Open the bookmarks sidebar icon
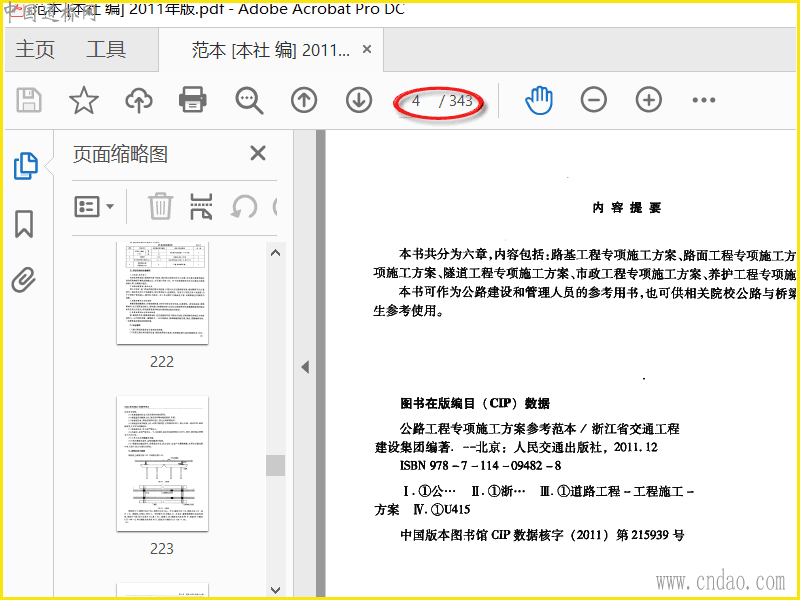800x600 pixels. (x=24, y=223)
